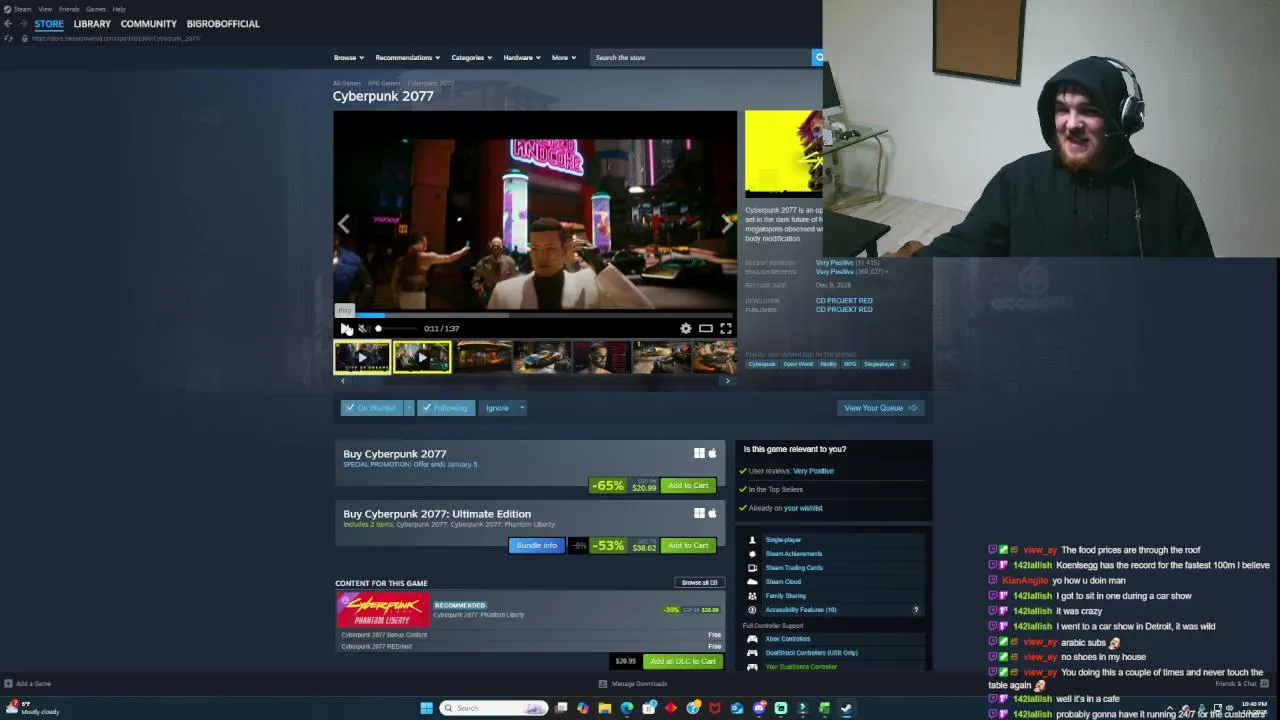
Task: Open the Windows Start button
Action: (x=426, y=708)
